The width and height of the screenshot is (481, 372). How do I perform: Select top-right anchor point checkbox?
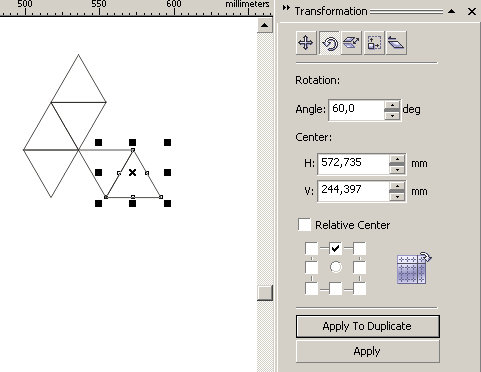(359, 248)
